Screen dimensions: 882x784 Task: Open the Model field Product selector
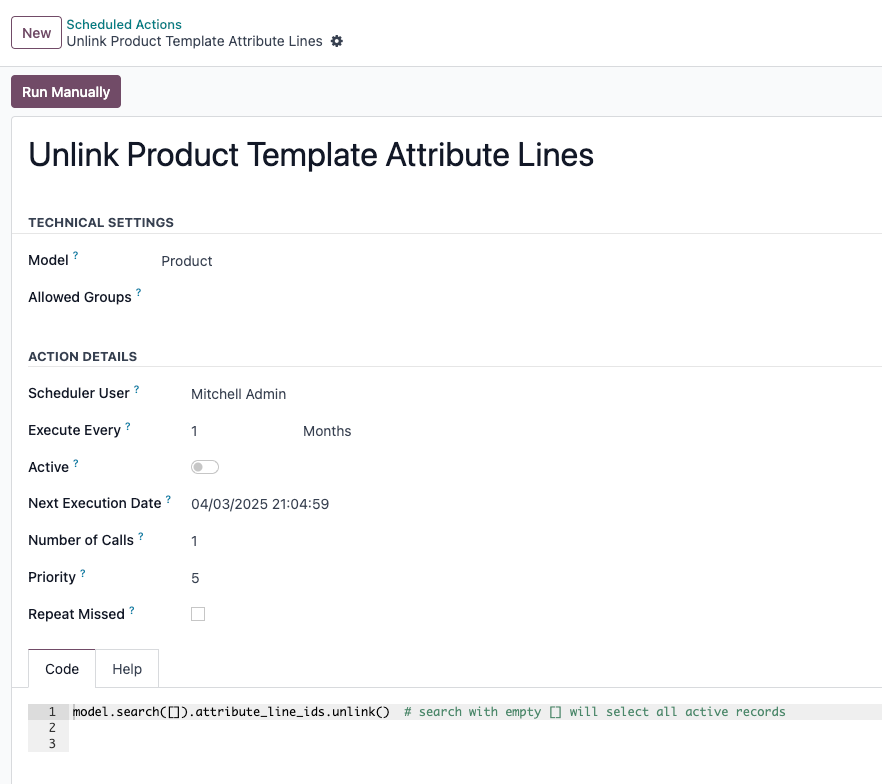pos(187,261)
